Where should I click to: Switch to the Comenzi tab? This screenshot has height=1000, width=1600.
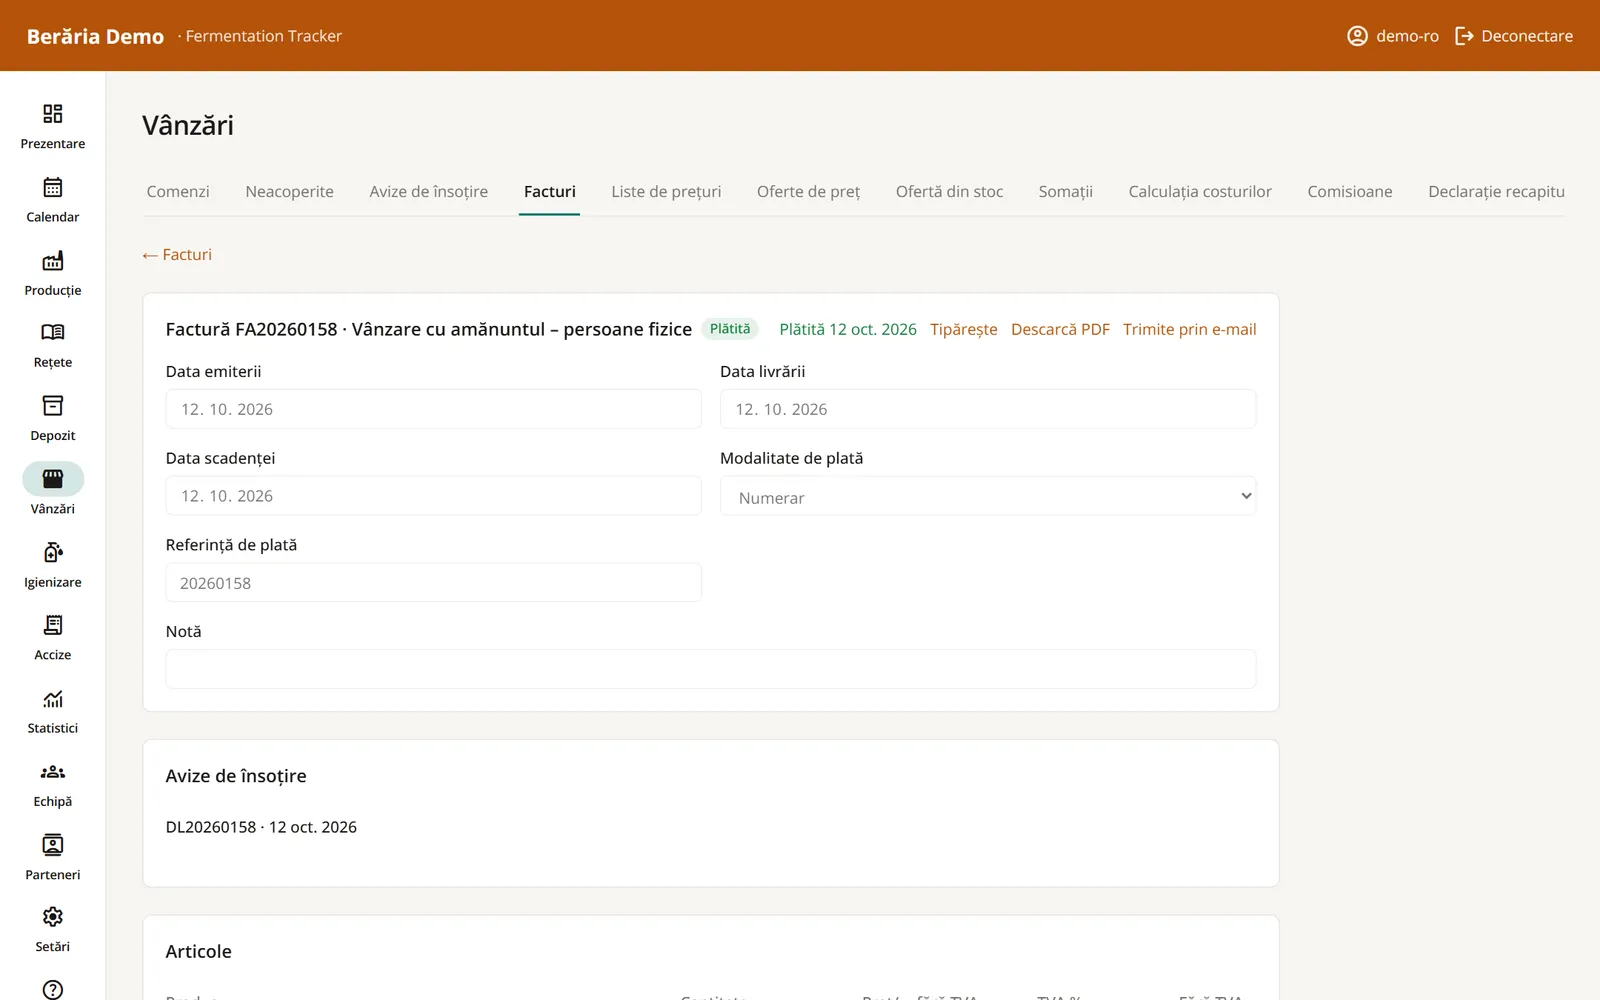click(x=178, y=191)
